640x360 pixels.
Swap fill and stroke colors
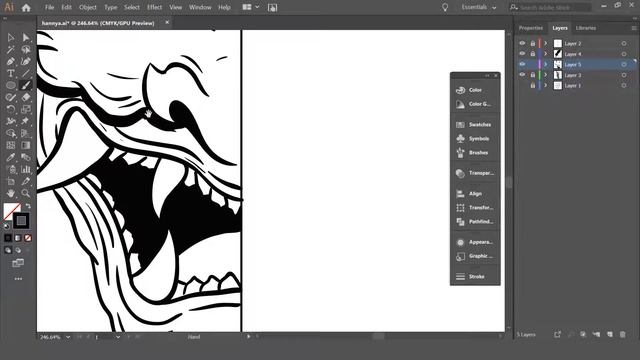(28, 206)
